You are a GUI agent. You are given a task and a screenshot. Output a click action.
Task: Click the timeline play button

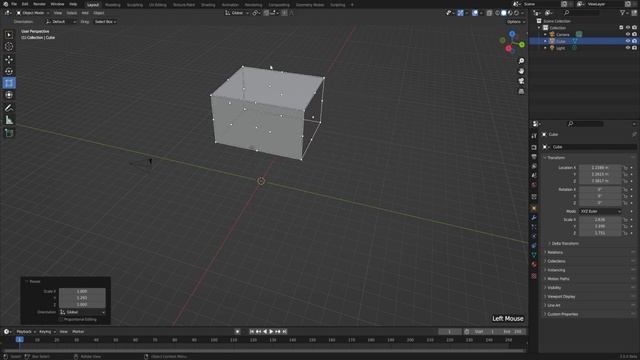click(271, 332)
